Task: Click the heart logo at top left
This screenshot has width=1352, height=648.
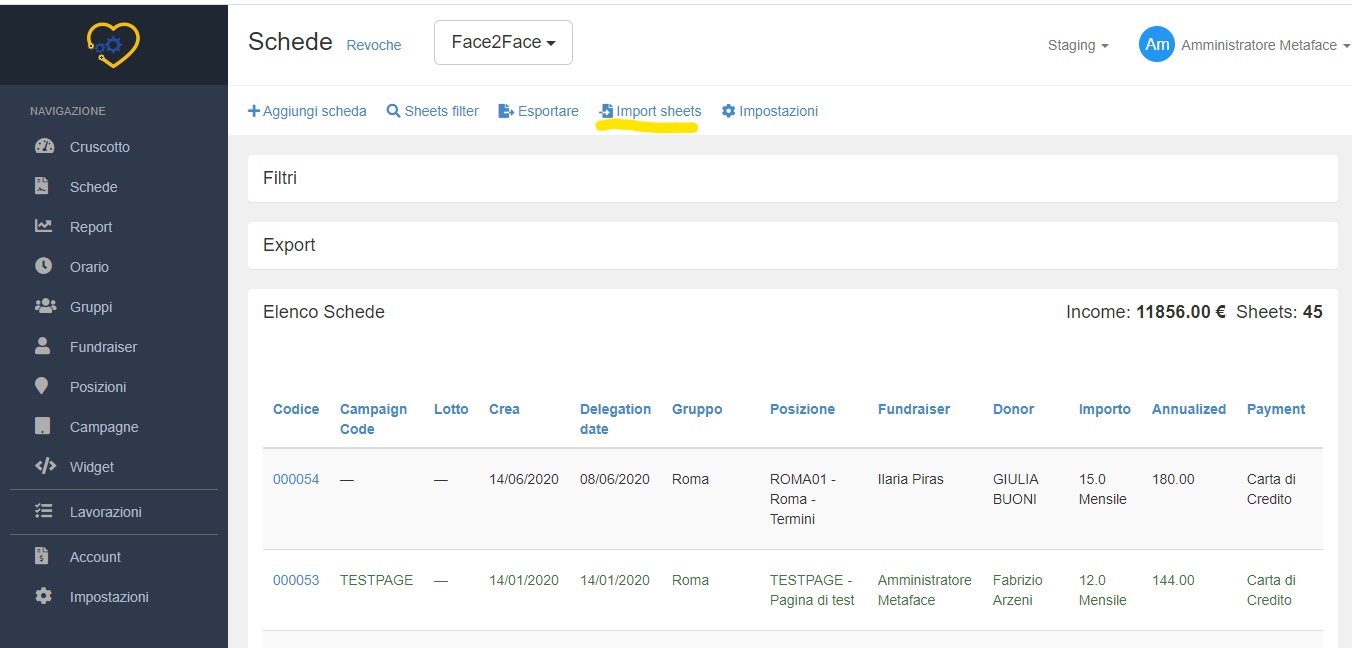Action: (x=113, y=44)
